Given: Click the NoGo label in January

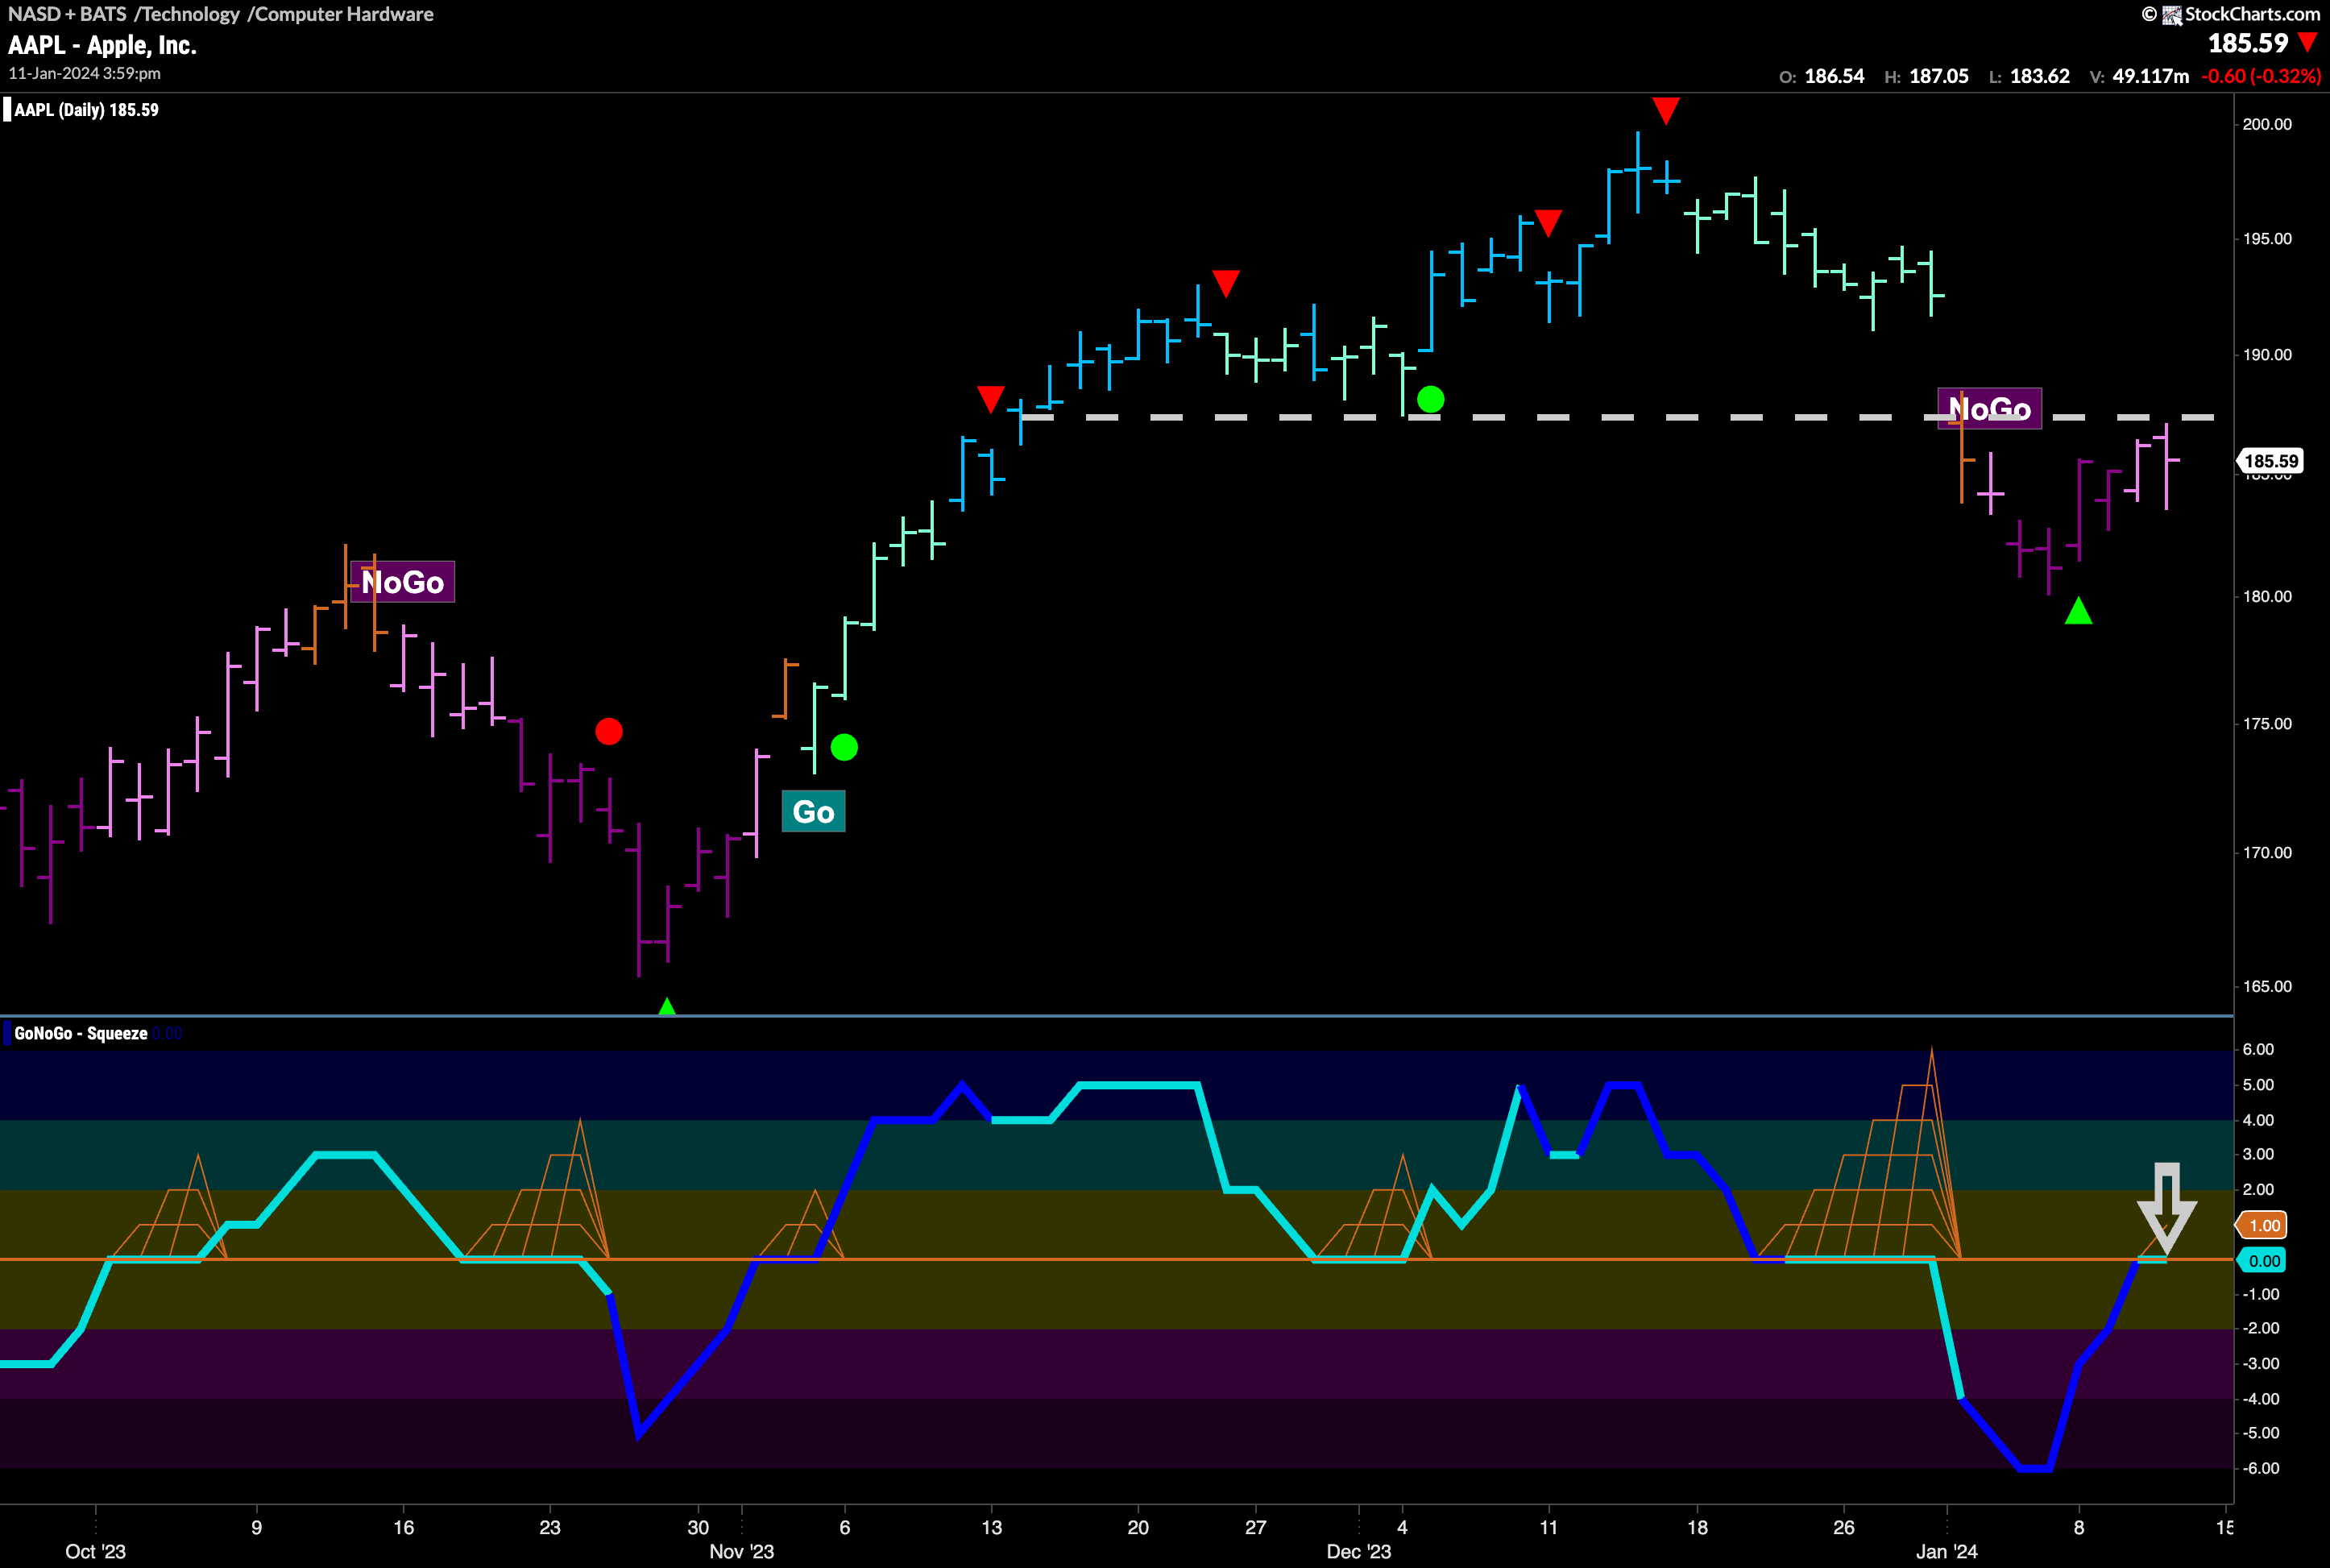Looking at the screenshot, I should pyautogui.click(x=1990, y=408).
